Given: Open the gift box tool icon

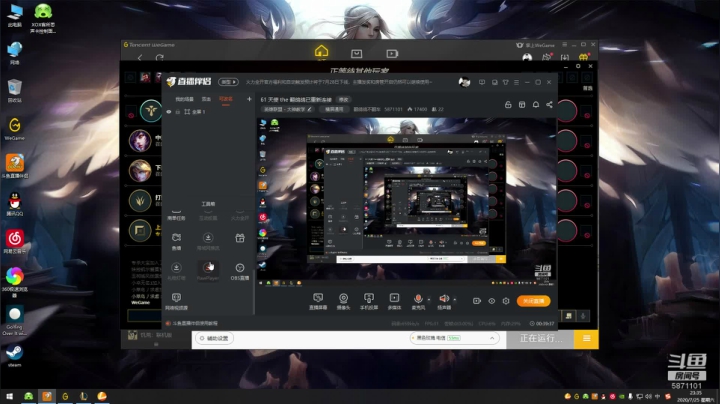Looking at the screenshot, I should (240, 238).
